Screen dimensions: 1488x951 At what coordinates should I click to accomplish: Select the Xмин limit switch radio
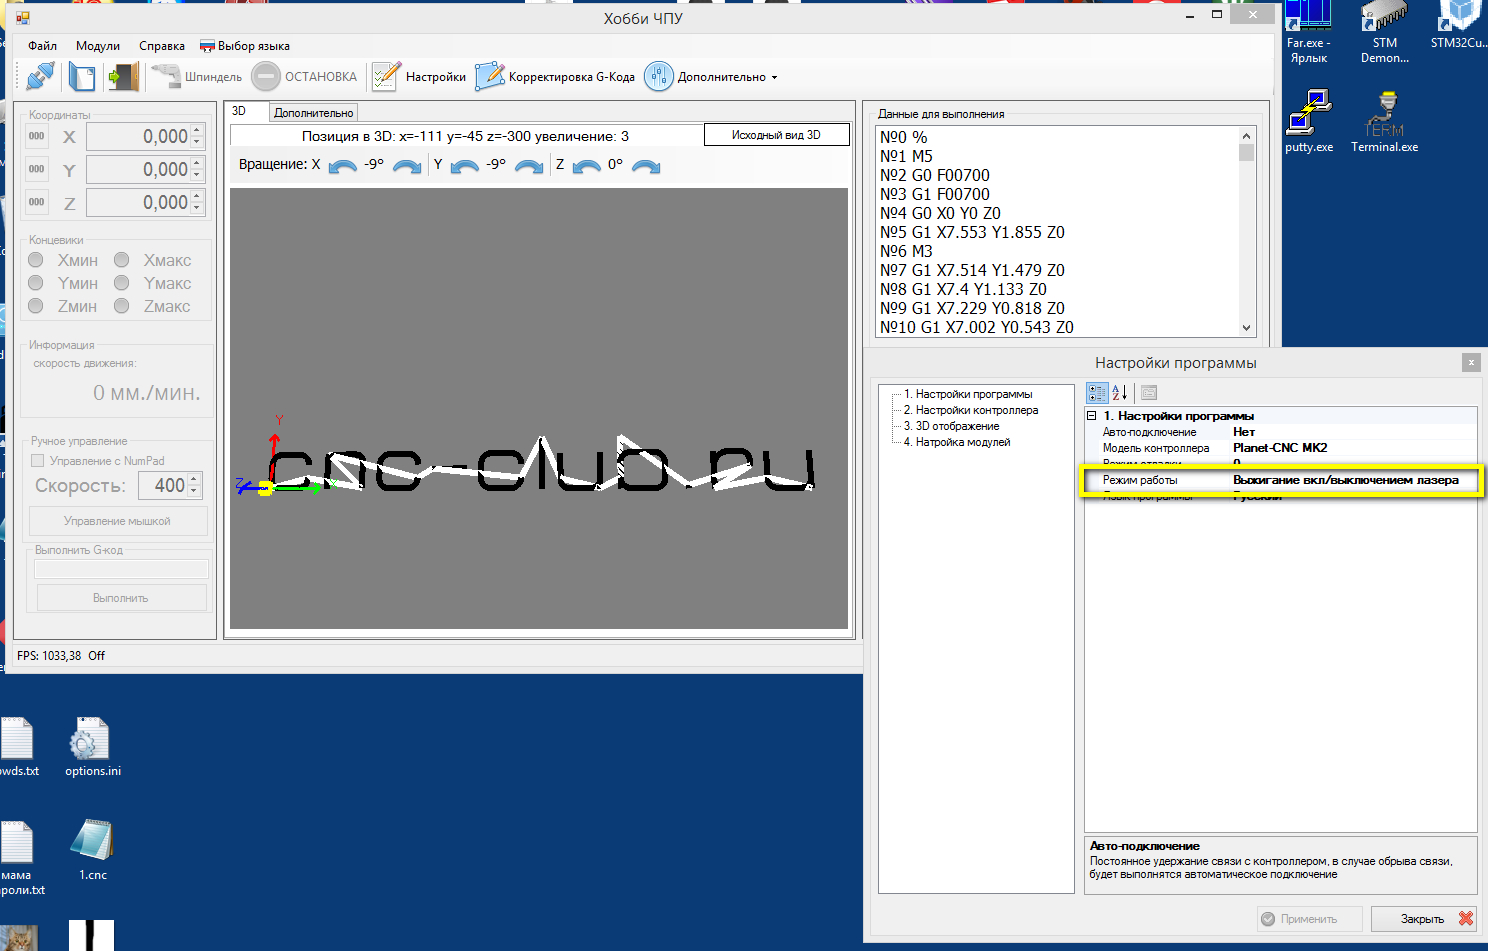(36, 260)
